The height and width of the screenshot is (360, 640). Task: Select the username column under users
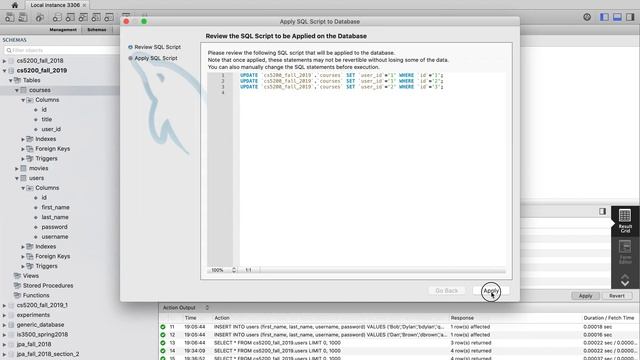(x=55, y=237)
